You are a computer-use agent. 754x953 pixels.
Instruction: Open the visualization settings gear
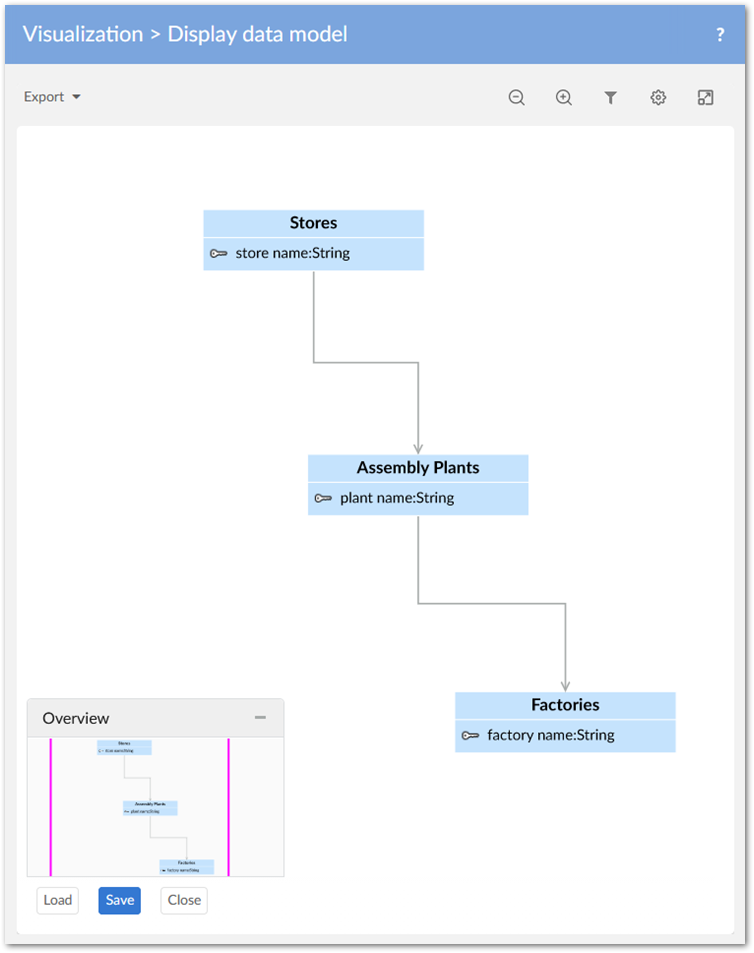click(657, 97)
